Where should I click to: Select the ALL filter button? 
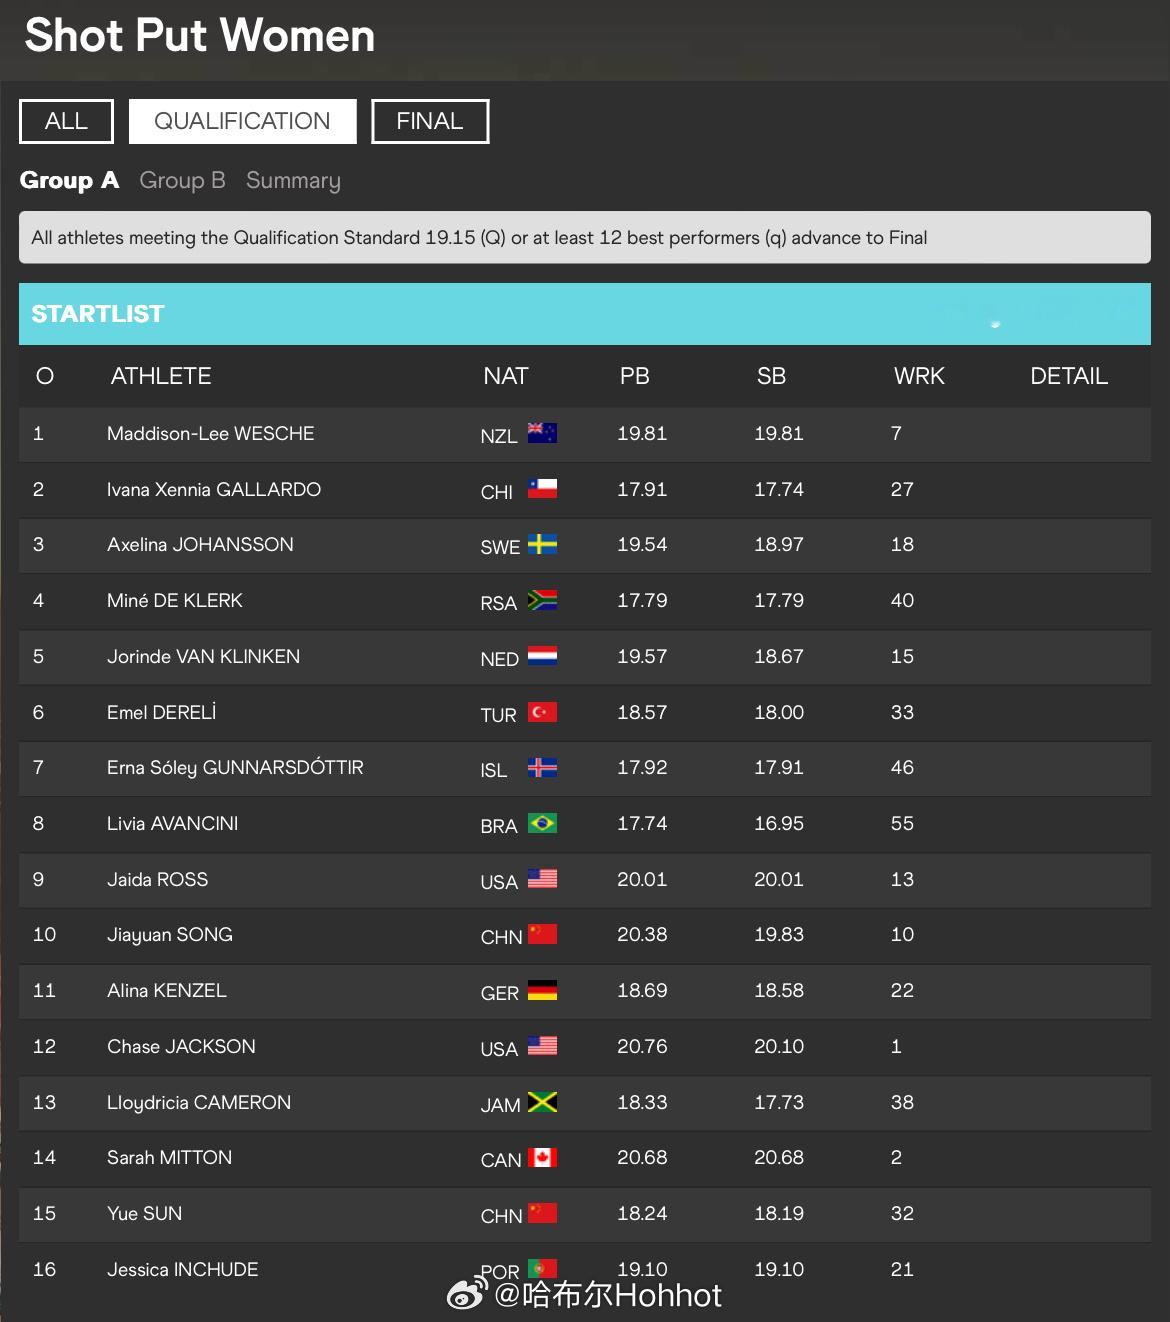(66, 121)
